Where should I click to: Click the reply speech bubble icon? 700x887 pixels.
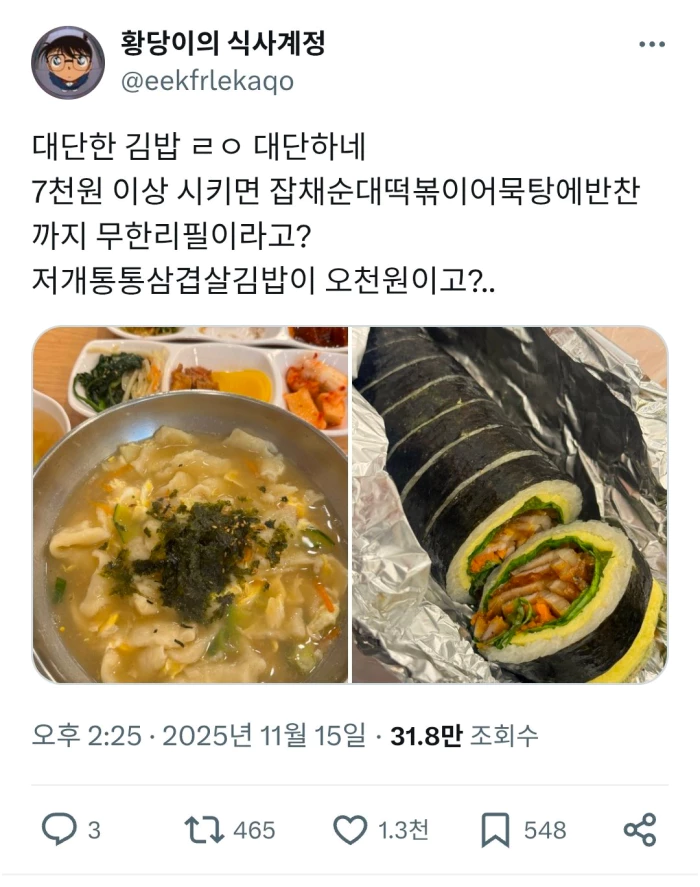pos(59,829)
